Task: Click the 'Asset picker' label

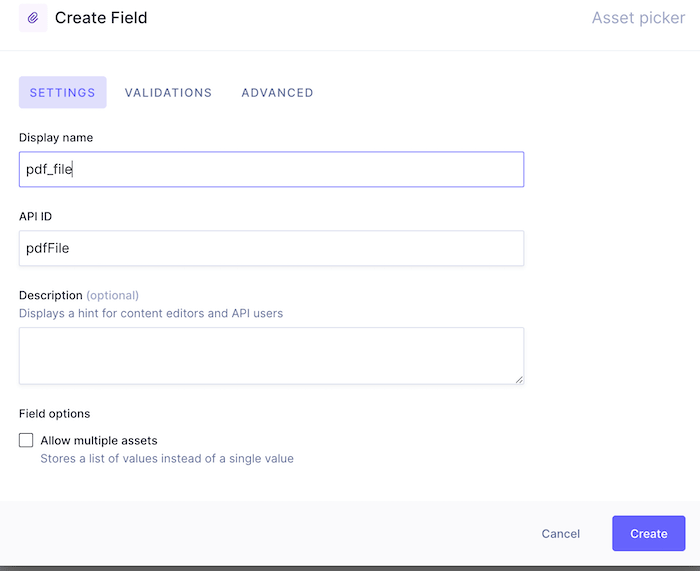Action: 638,18
